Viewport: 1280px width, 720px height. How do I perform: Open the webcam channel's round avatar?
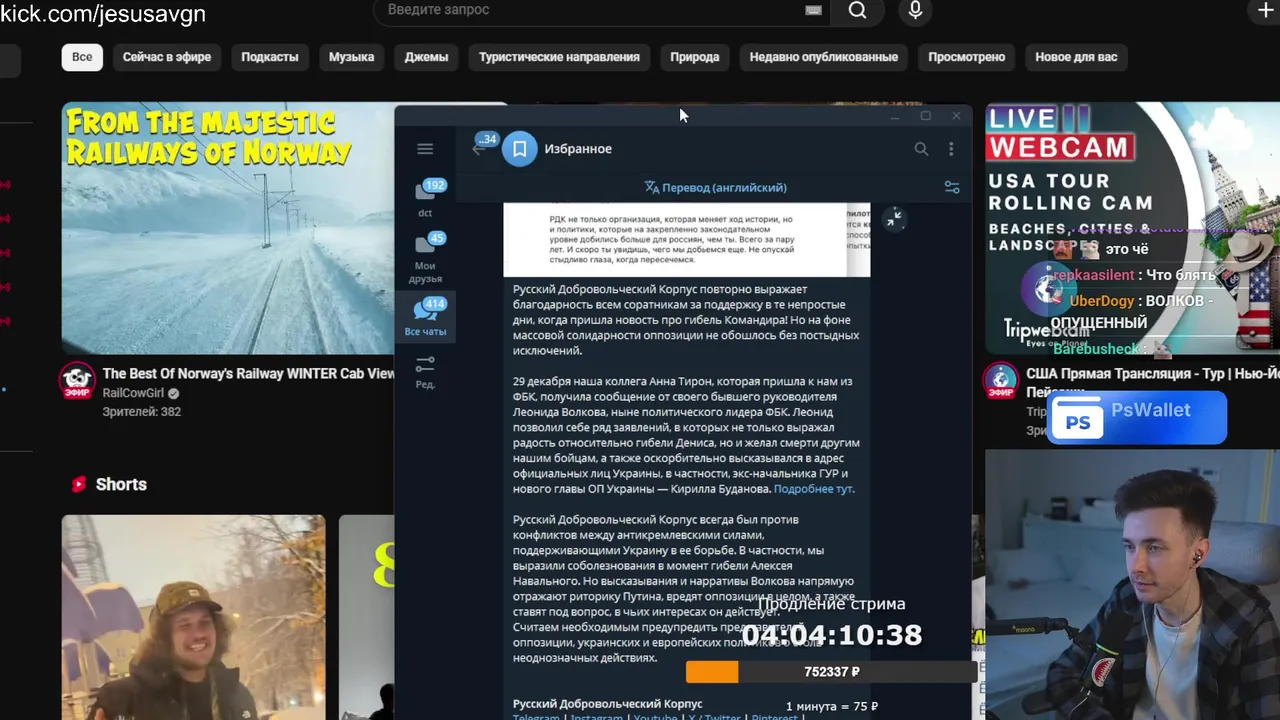(1001, 380)
